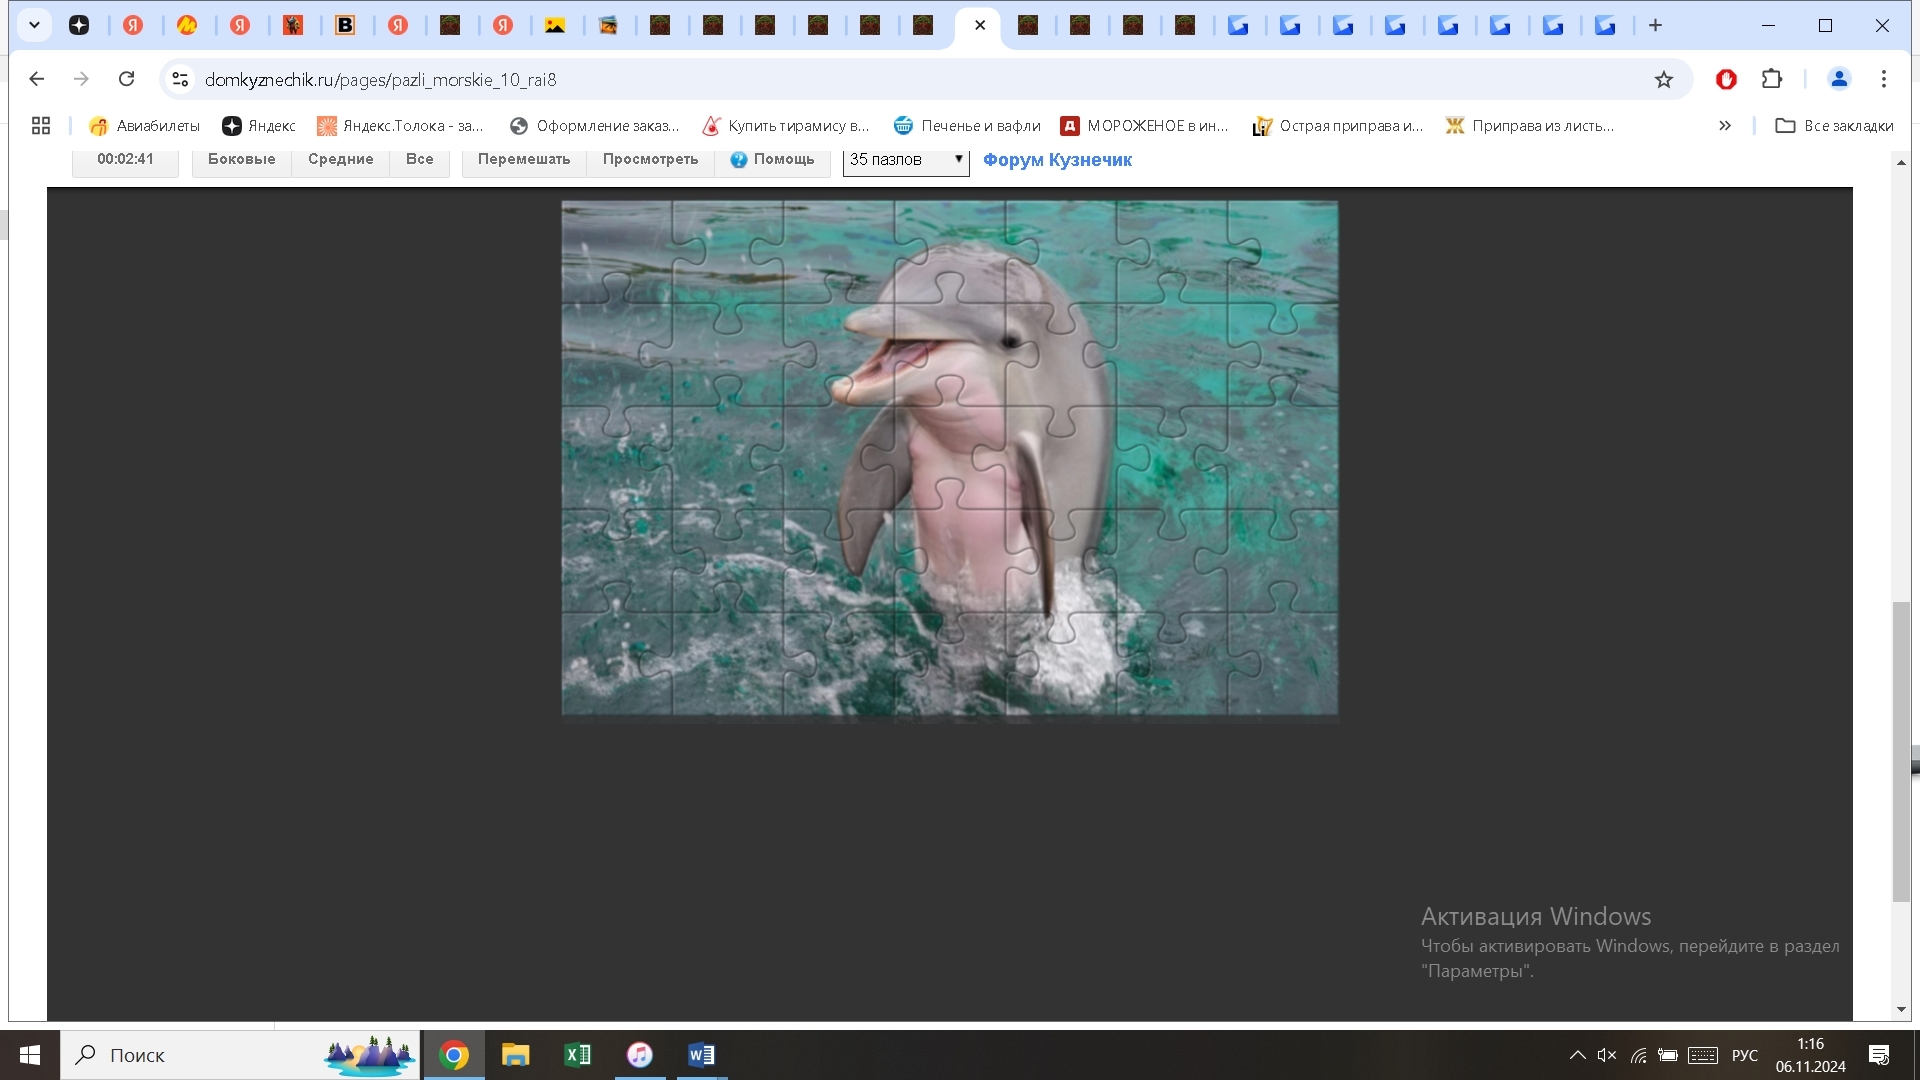Open the МОРОЖЕНОЕ bookmark

click(x=1145, y=125)
